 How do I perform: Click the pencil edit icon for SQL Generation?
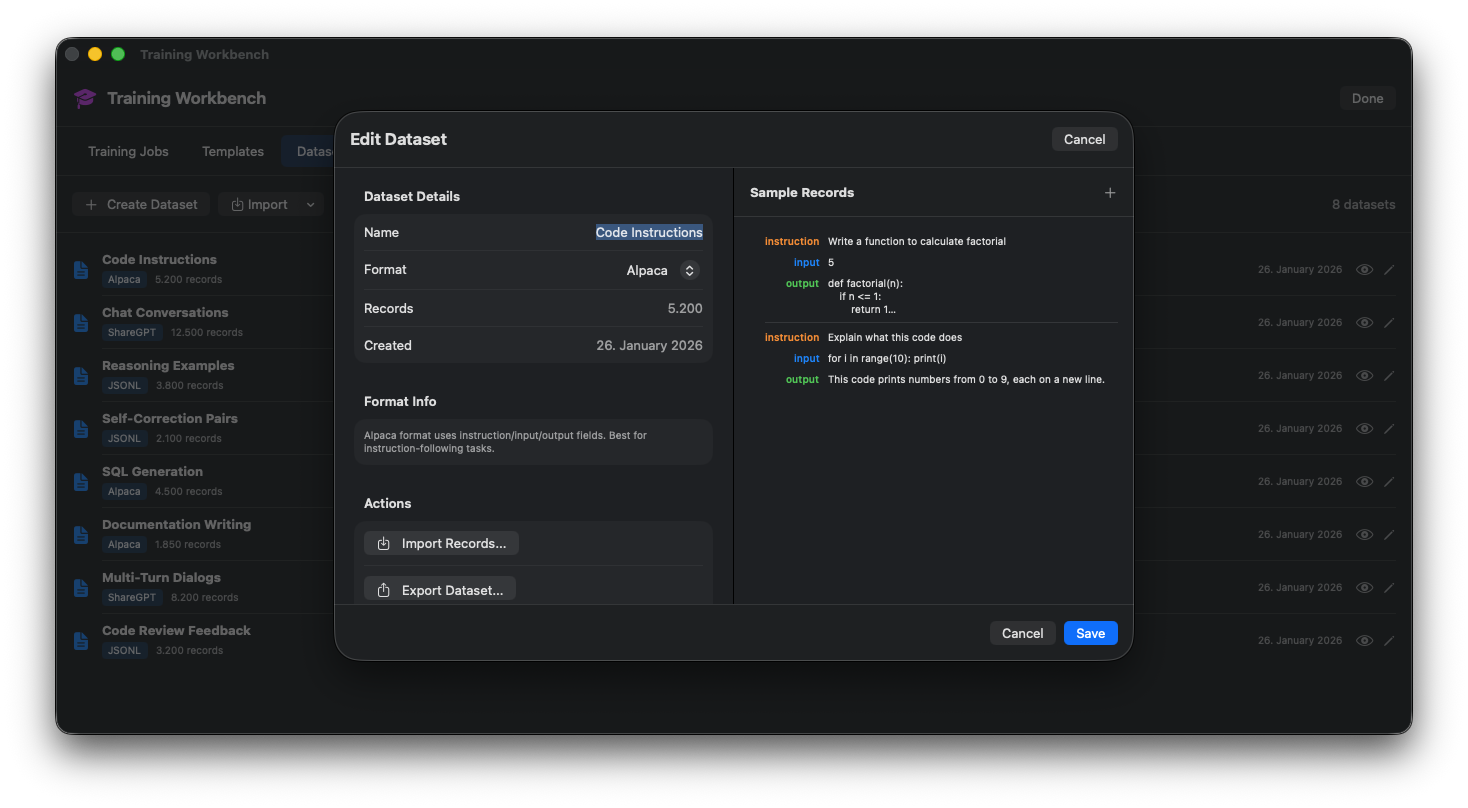coord(1389,482)
